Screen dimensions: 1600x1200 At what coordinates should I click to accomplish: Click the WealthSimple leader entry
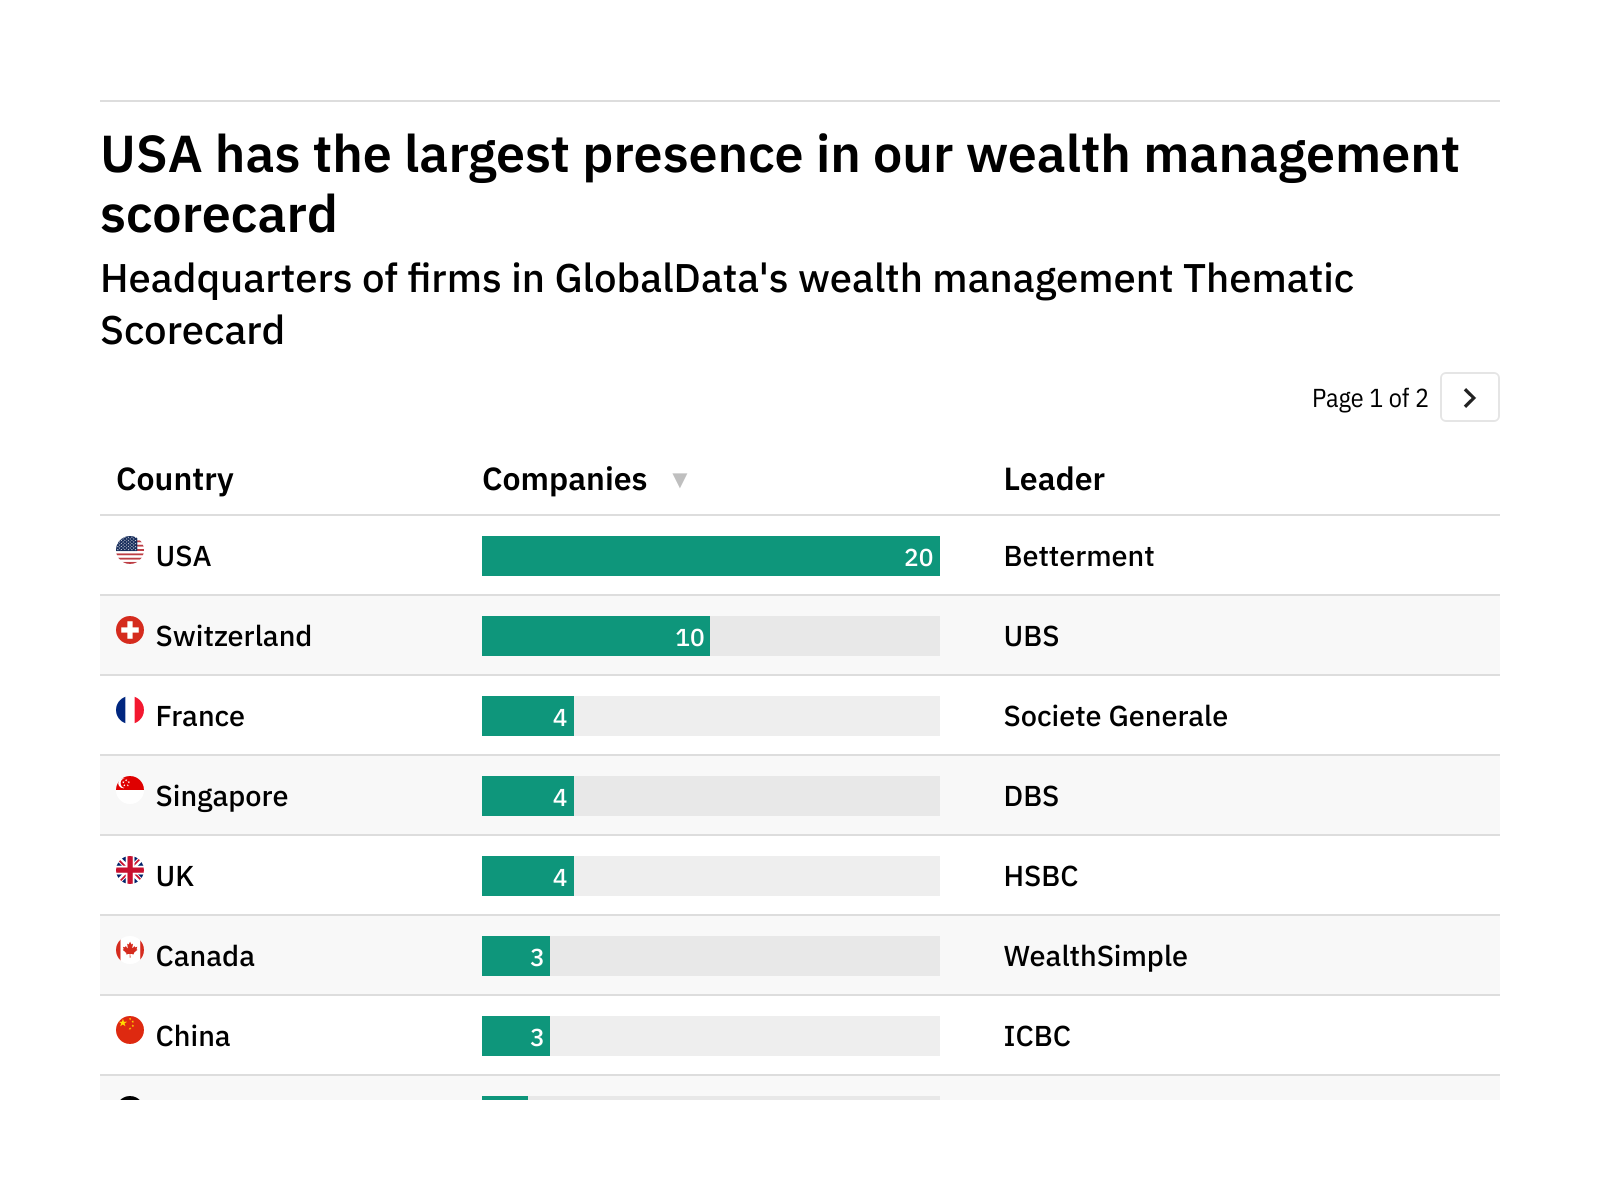coord(1095,956)
